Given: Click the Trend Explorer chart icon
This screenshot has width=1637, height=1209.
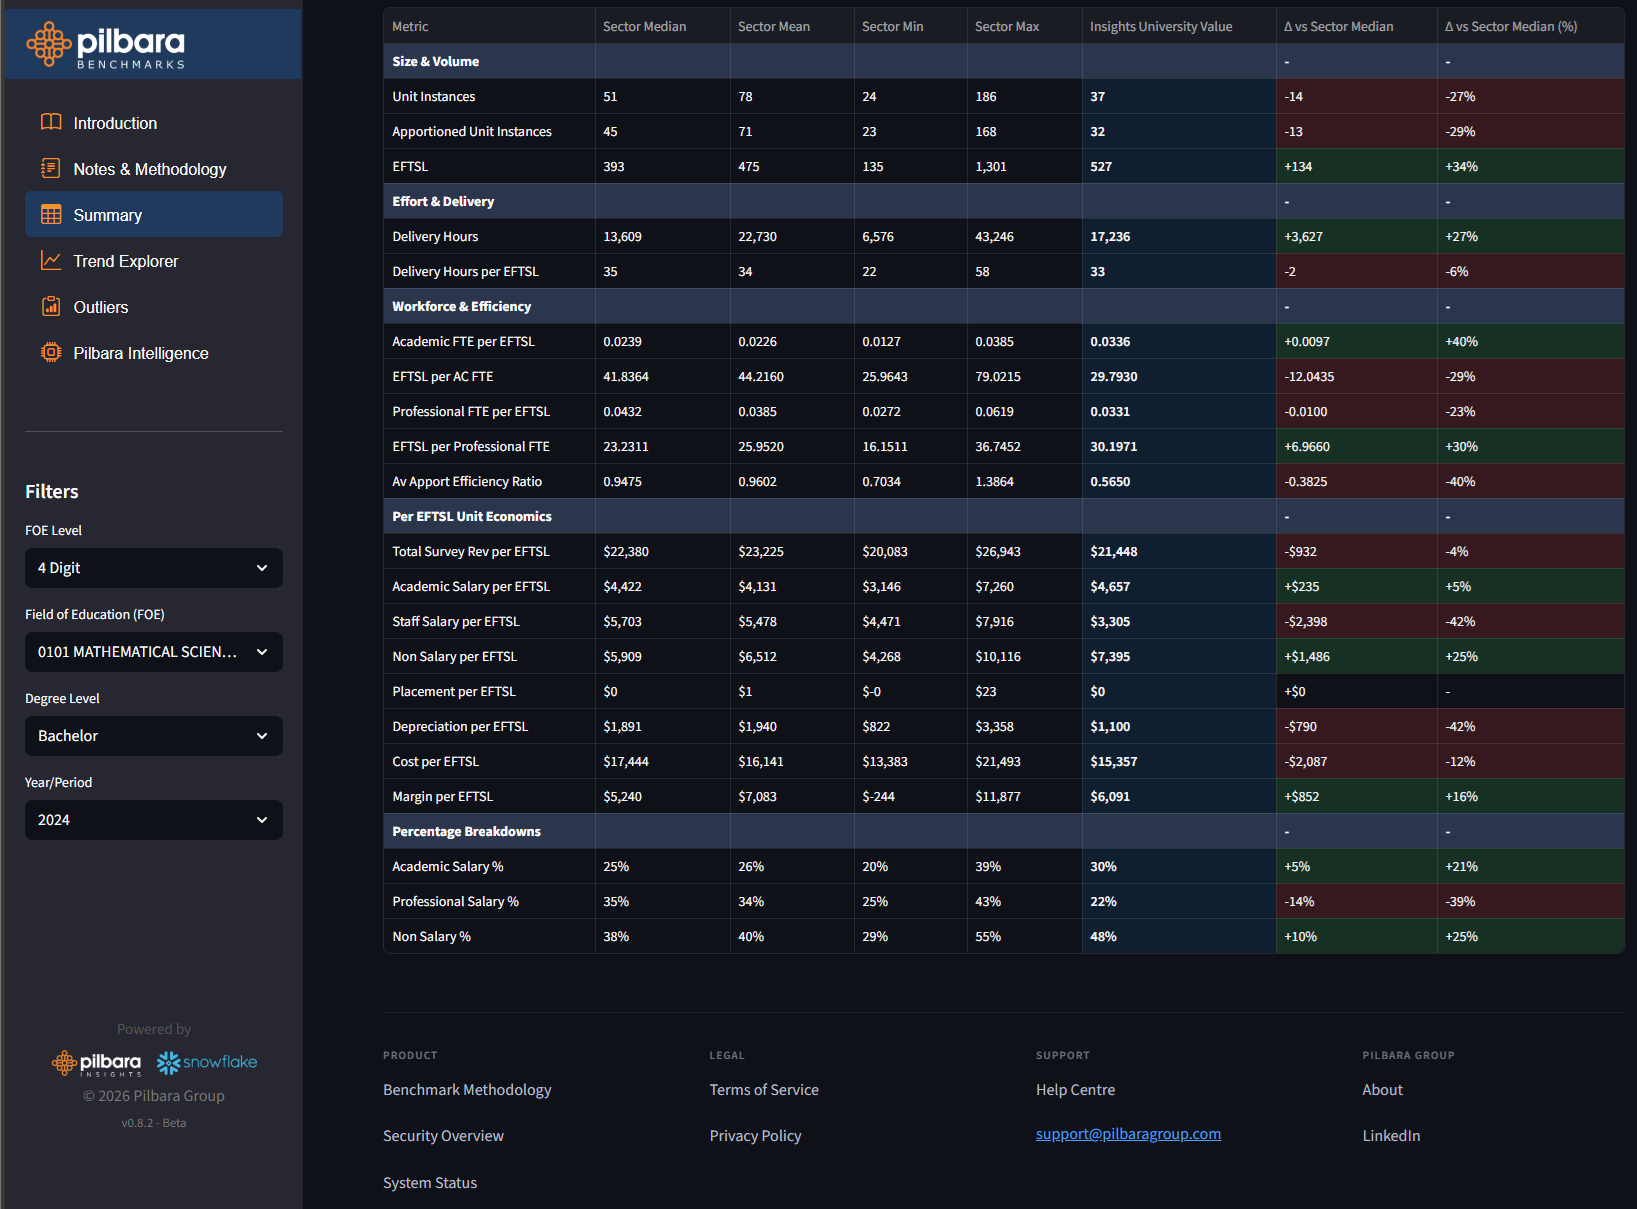Looking at the screenshot, I should 51,260.
